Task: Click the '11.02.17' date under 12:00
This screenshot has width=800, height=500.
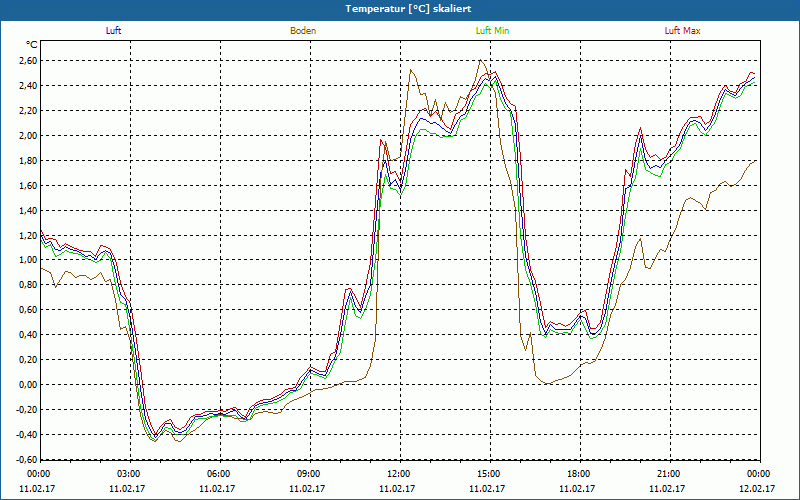Action: coord(398,489)
